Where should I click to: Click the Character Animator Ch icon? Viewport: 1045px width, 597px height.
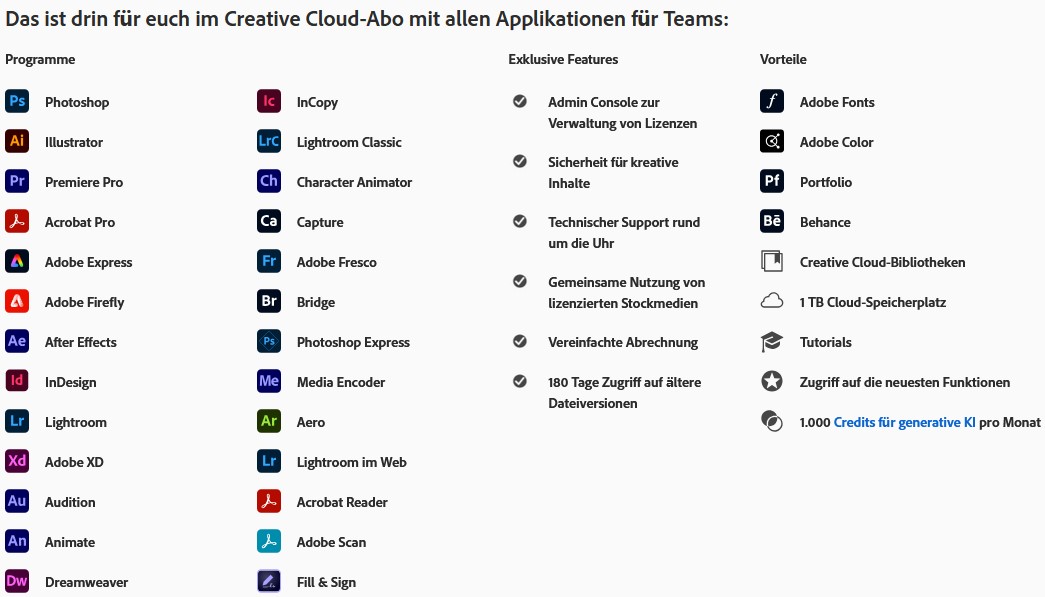coord(269,181)
